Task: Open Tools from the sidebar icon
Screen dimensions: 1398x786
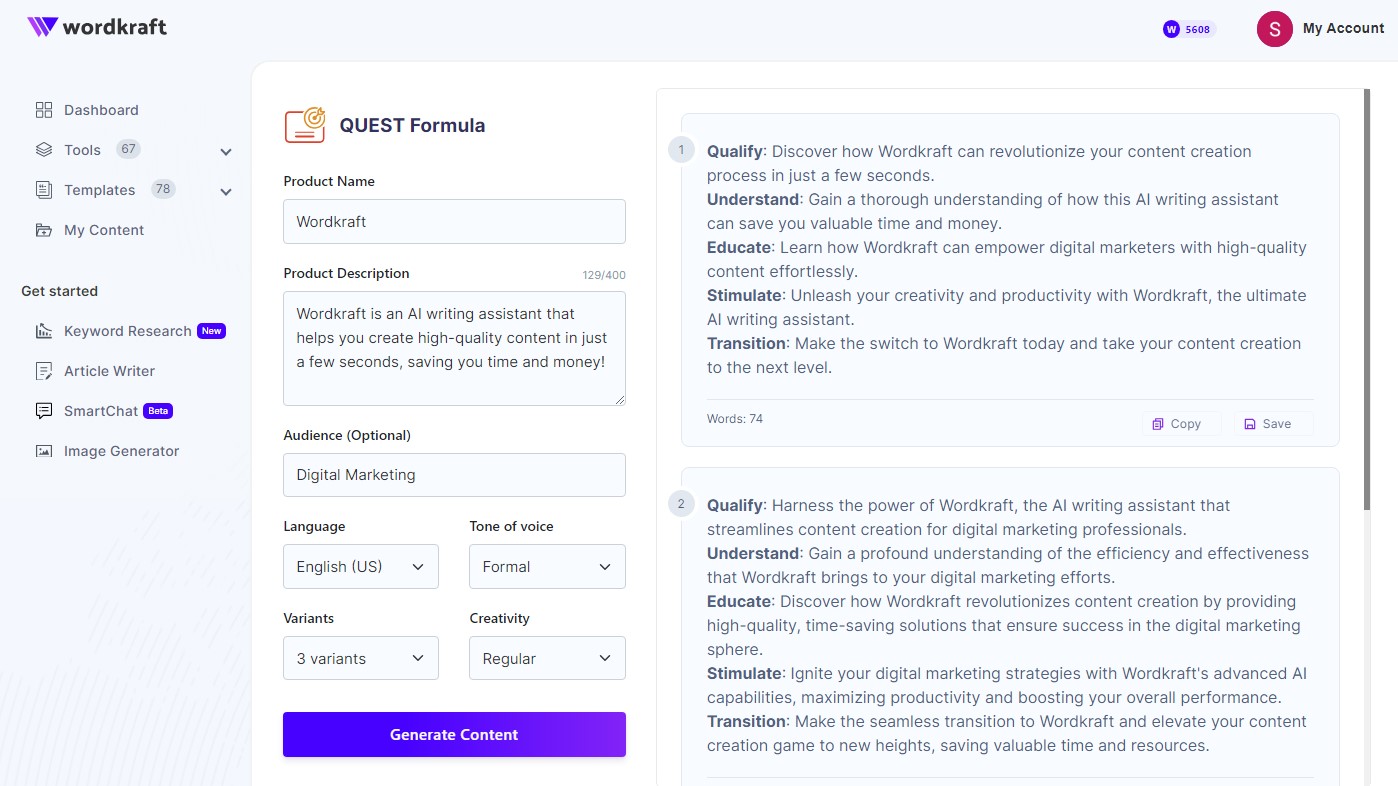Action: 42,149
